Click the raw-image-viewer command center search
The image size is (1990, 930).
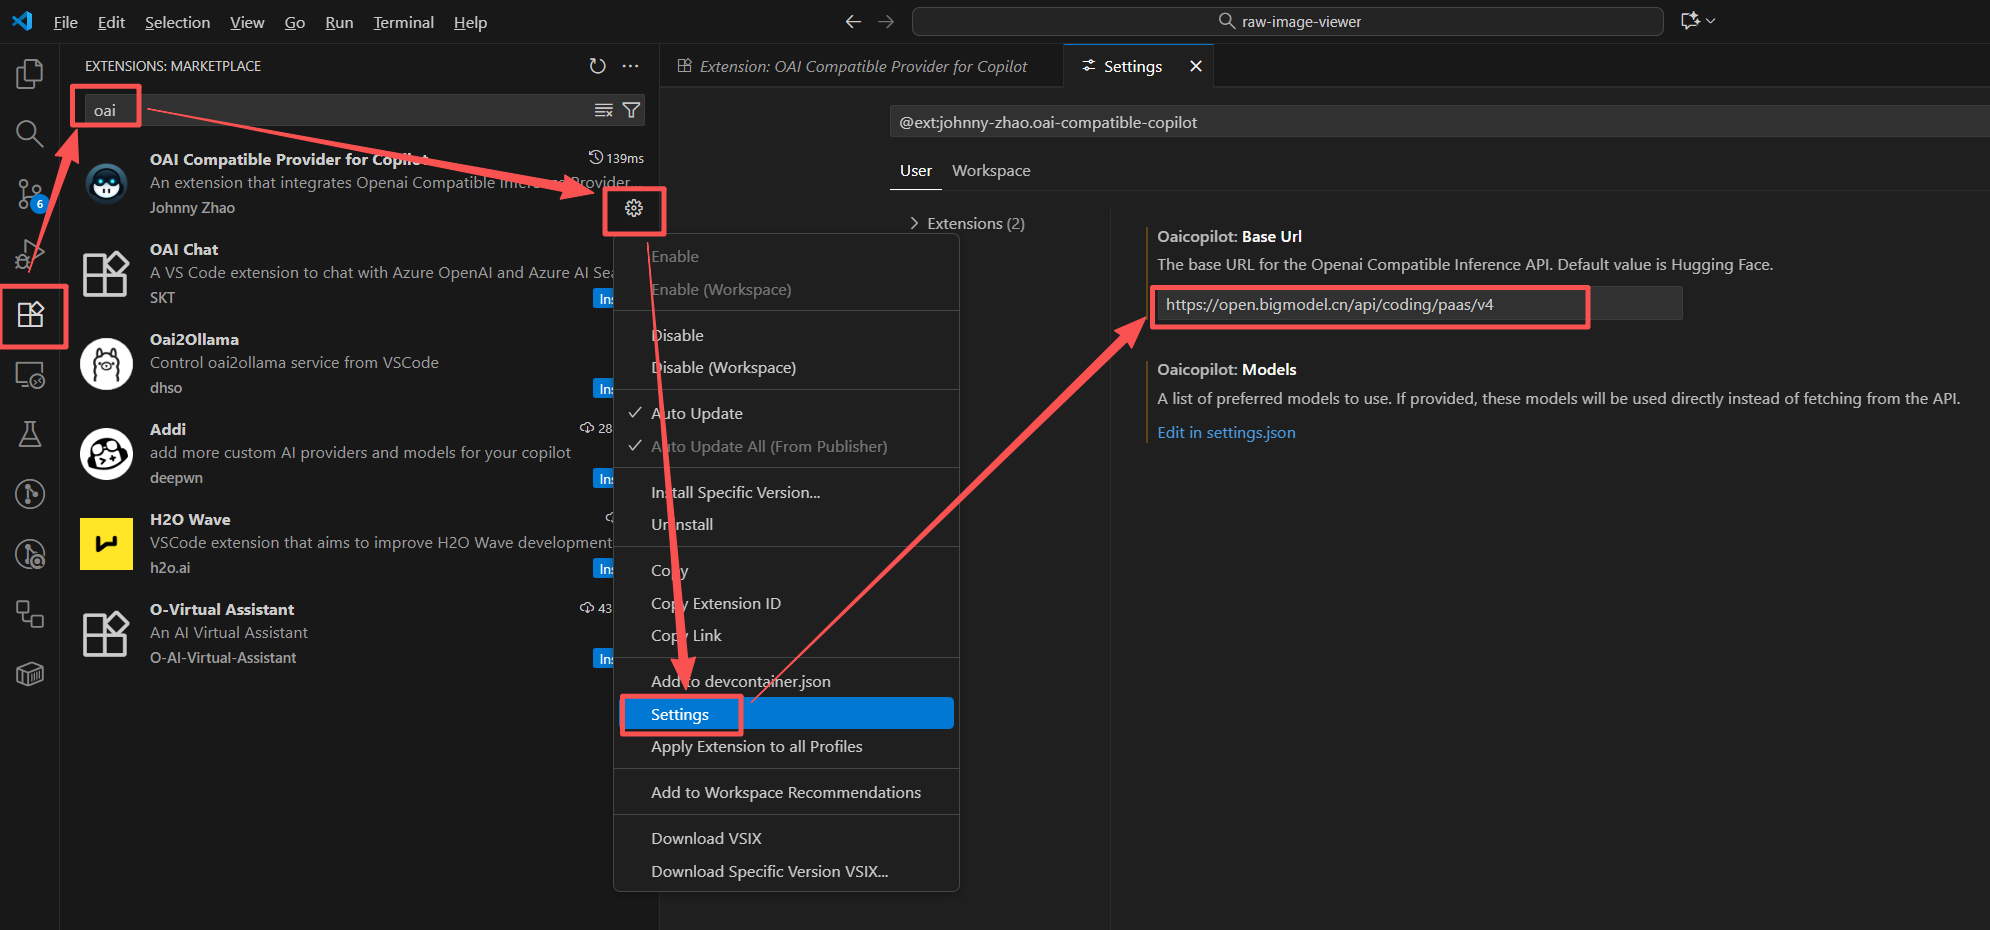1288,21
